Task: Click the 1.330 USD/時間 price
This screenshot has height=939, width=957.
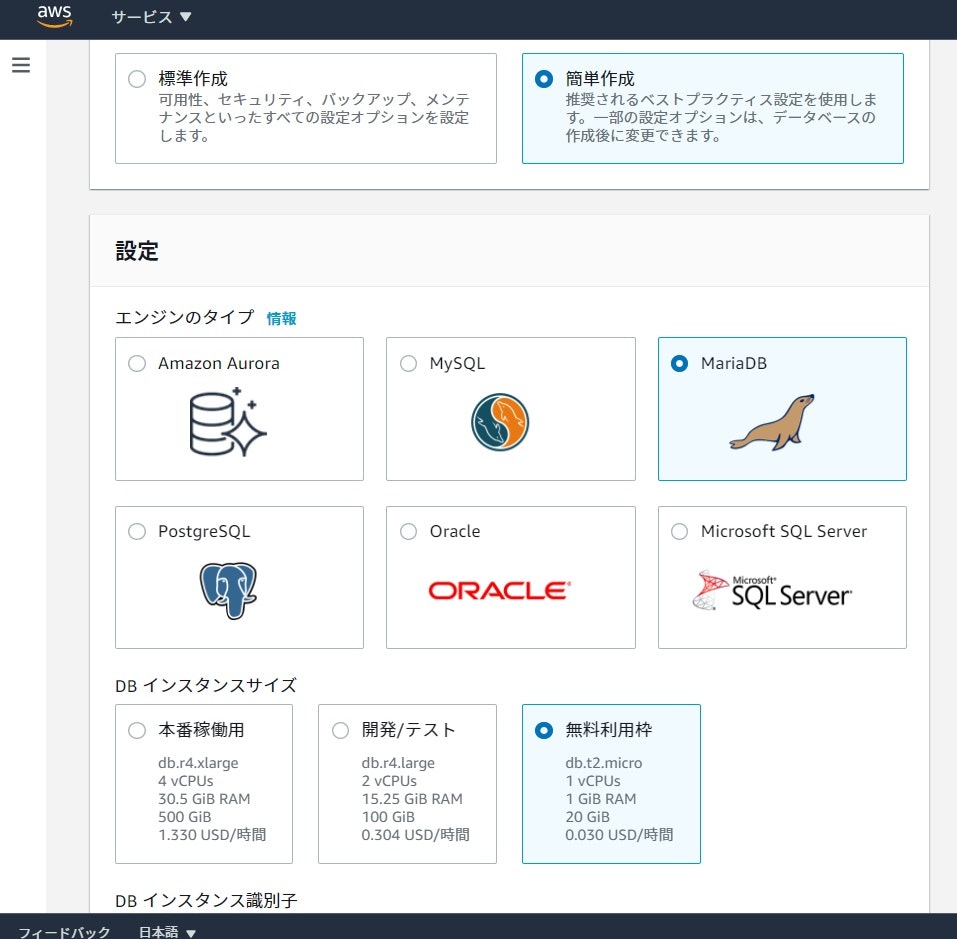Action: 212,835
